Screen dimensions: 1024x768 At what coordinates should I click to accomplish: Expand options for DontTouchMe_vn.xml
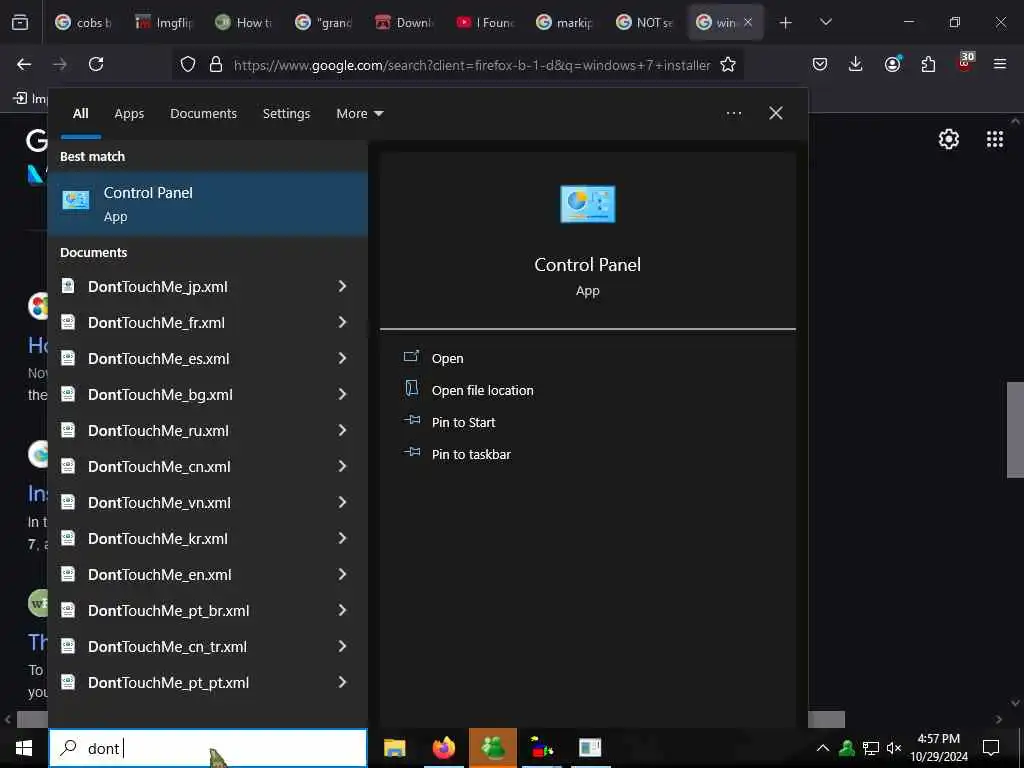[342, 502]
